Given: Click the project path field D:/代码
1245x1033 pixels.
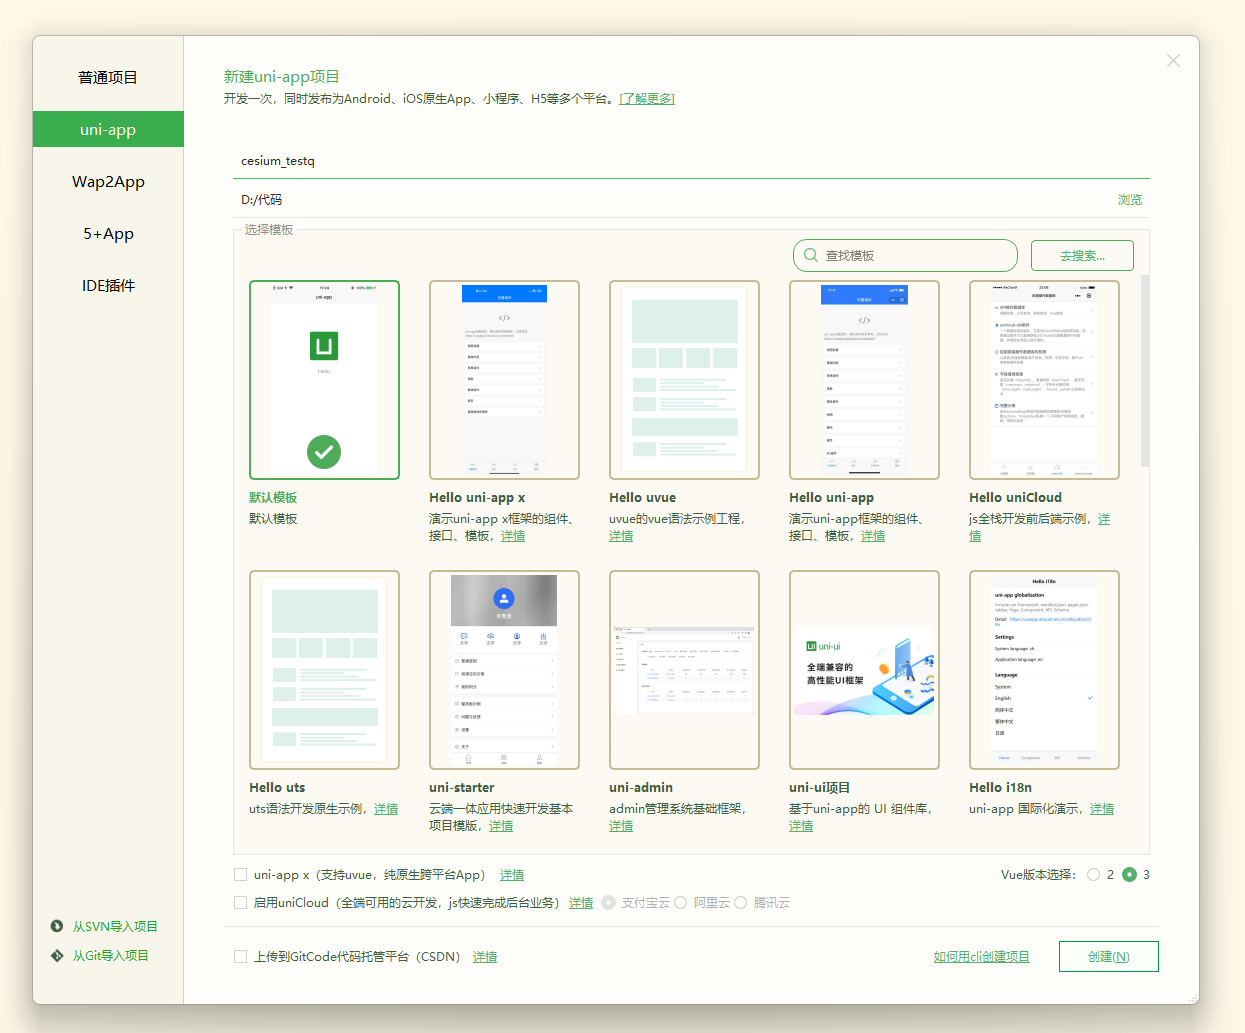Looking at the screenshot, I should [670, 199].
